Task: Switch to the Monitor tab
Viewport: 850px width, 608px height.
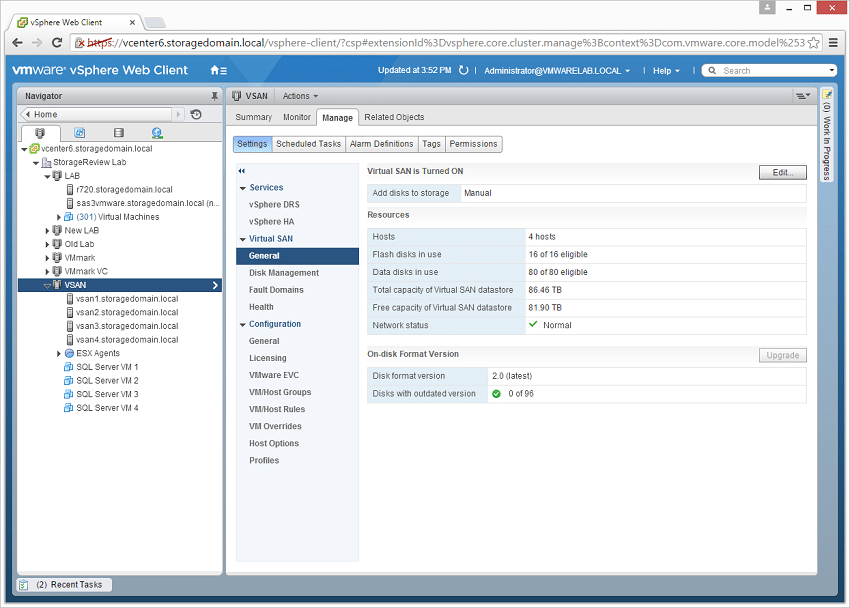Action: (297, 117)
